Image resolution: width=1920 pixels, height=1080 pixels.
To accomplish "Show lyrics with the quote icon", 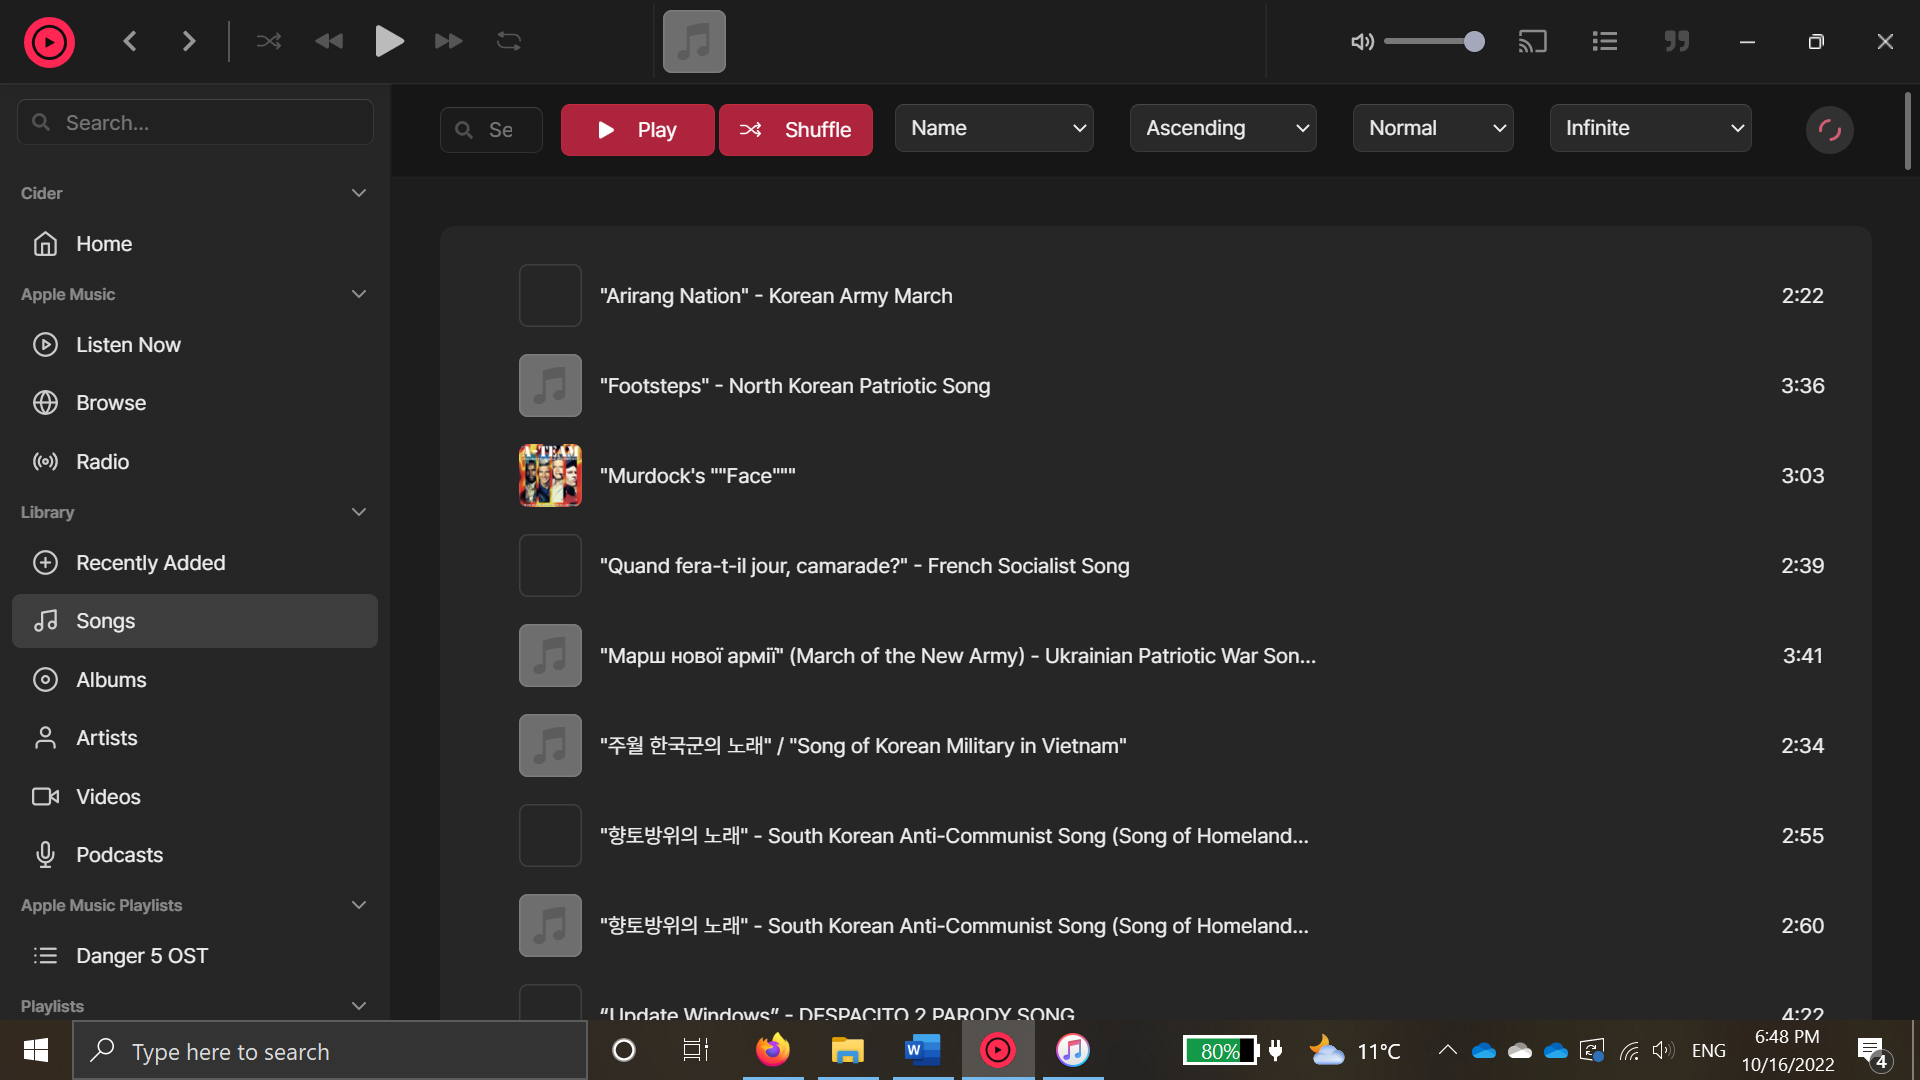I will pos(1677,41).
